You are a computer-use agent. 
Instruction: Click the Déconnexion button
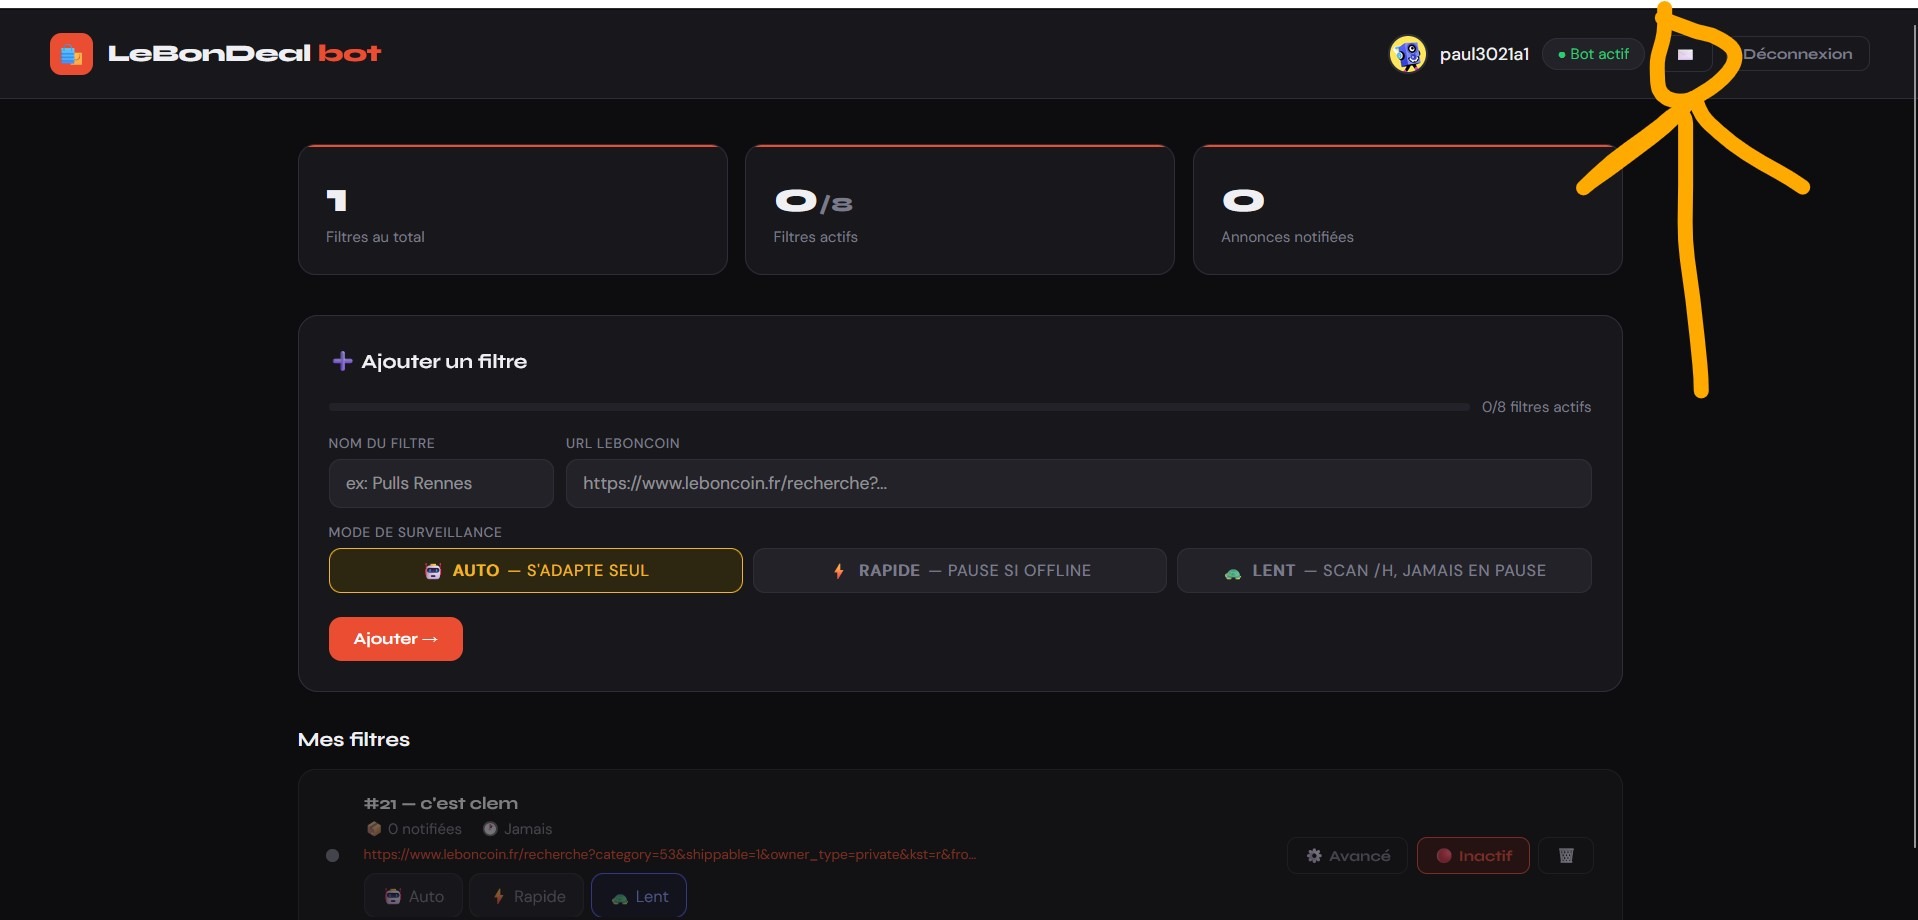(x=1797, y=54)
